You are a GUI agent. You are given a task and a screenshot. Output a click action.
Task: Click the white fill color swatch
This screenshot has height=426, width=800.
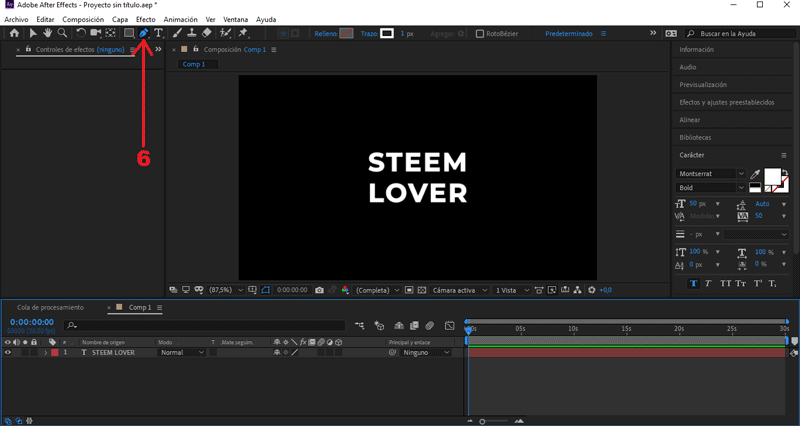[771, 176]
